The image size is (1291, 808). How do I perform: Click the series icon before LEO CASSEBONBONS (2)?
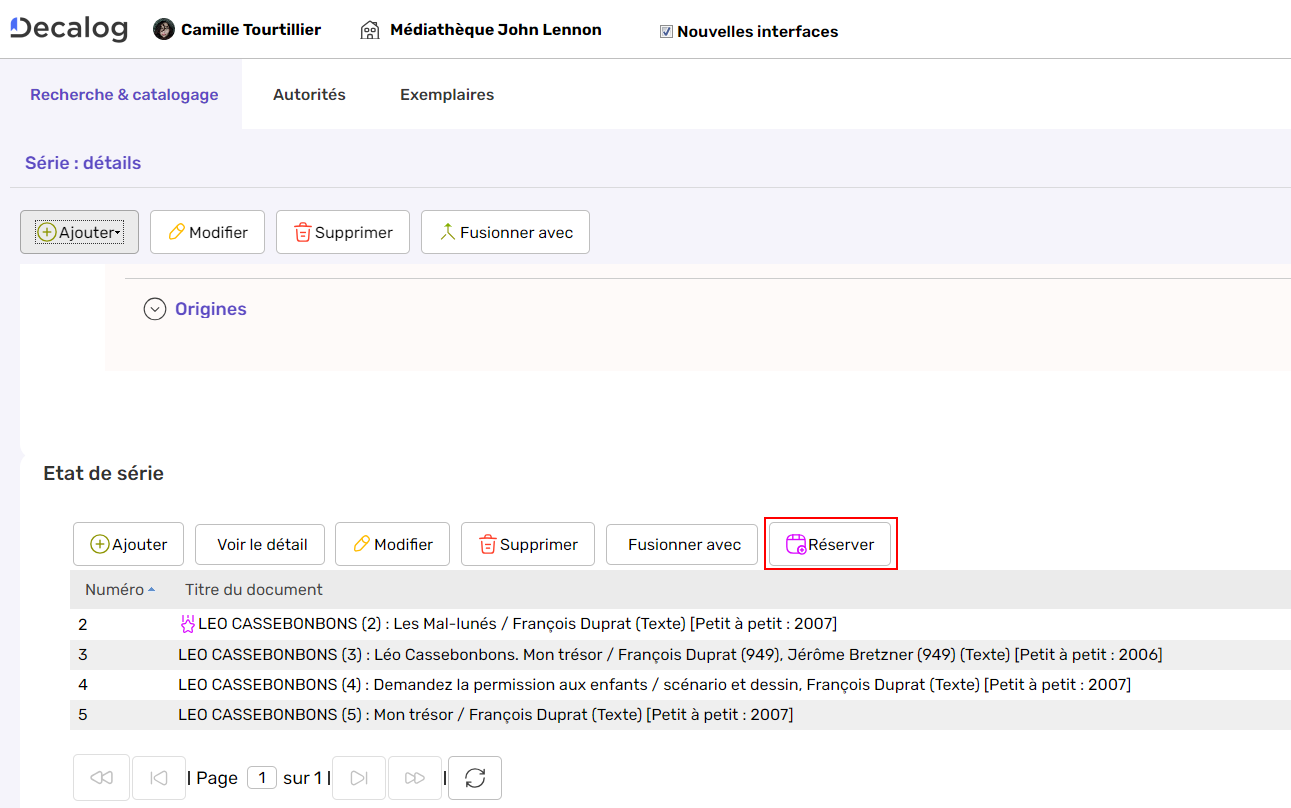coord(188,623)
